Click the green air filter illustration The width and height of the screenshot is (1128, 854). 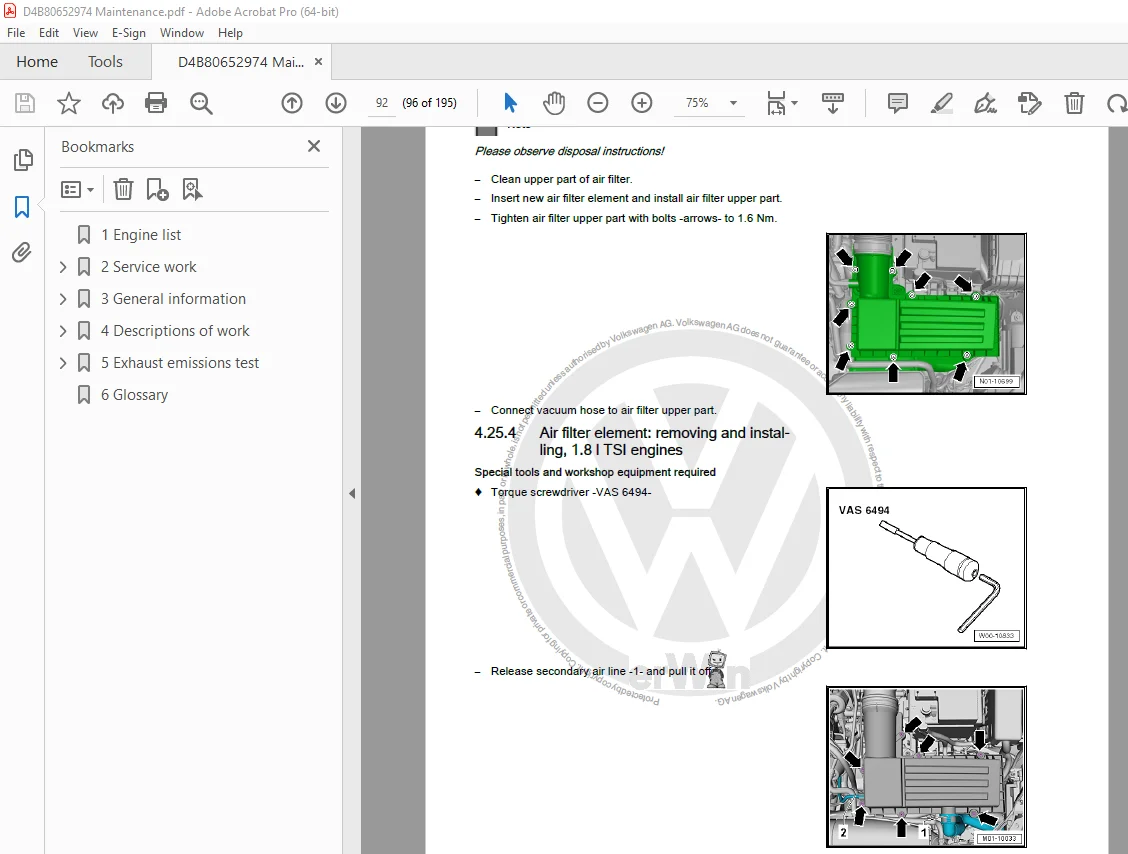[x=926, y=314]
